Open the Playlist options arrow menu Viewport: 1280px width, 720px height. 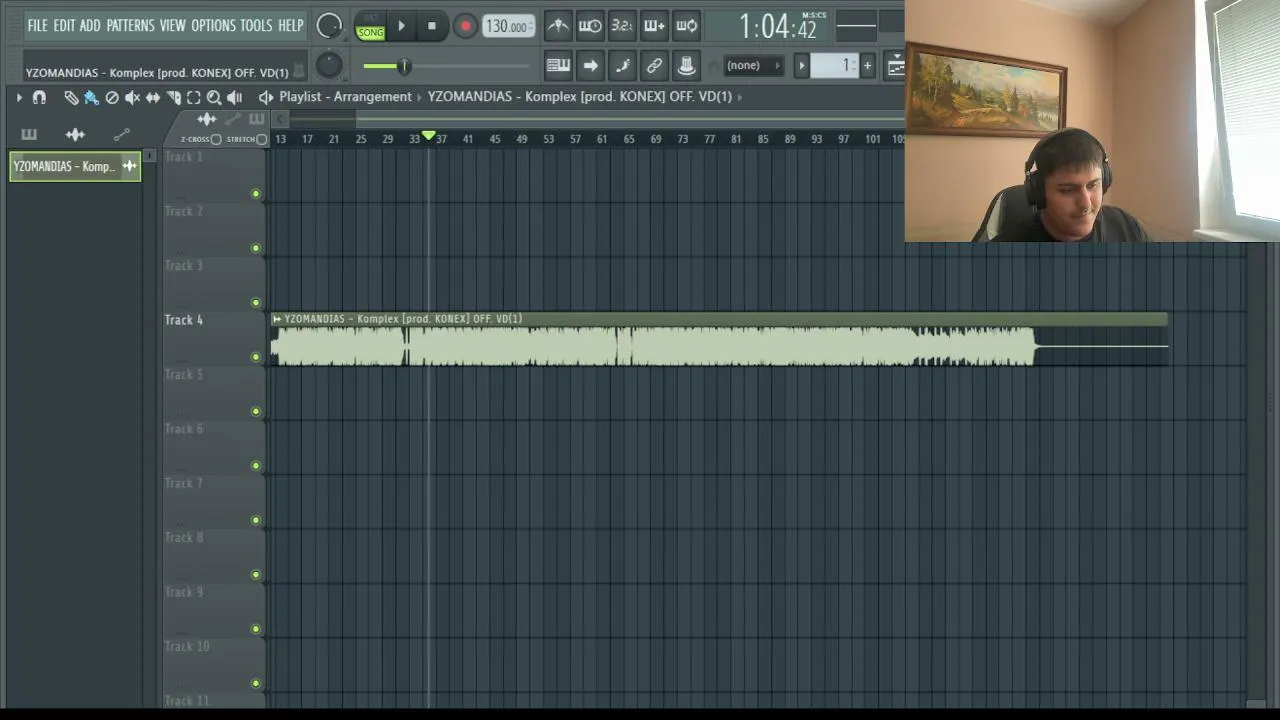click(19, 97)
